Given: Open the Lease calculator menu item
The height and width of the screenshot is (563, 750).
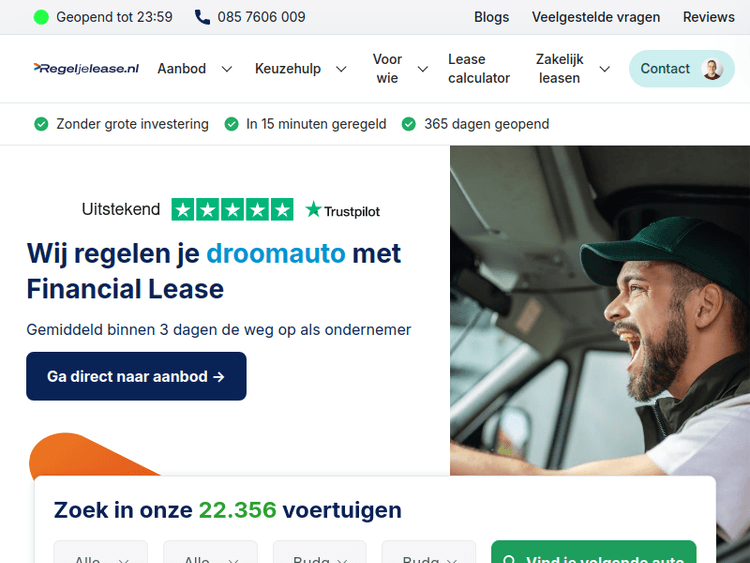Looking at the screenshot, I should (479, 69).
